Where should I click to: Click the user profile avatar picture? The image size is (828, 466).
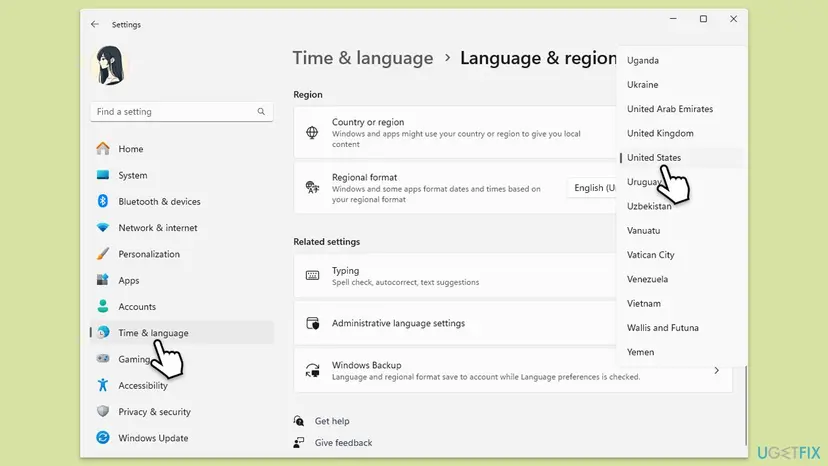(x=110, y=66)
